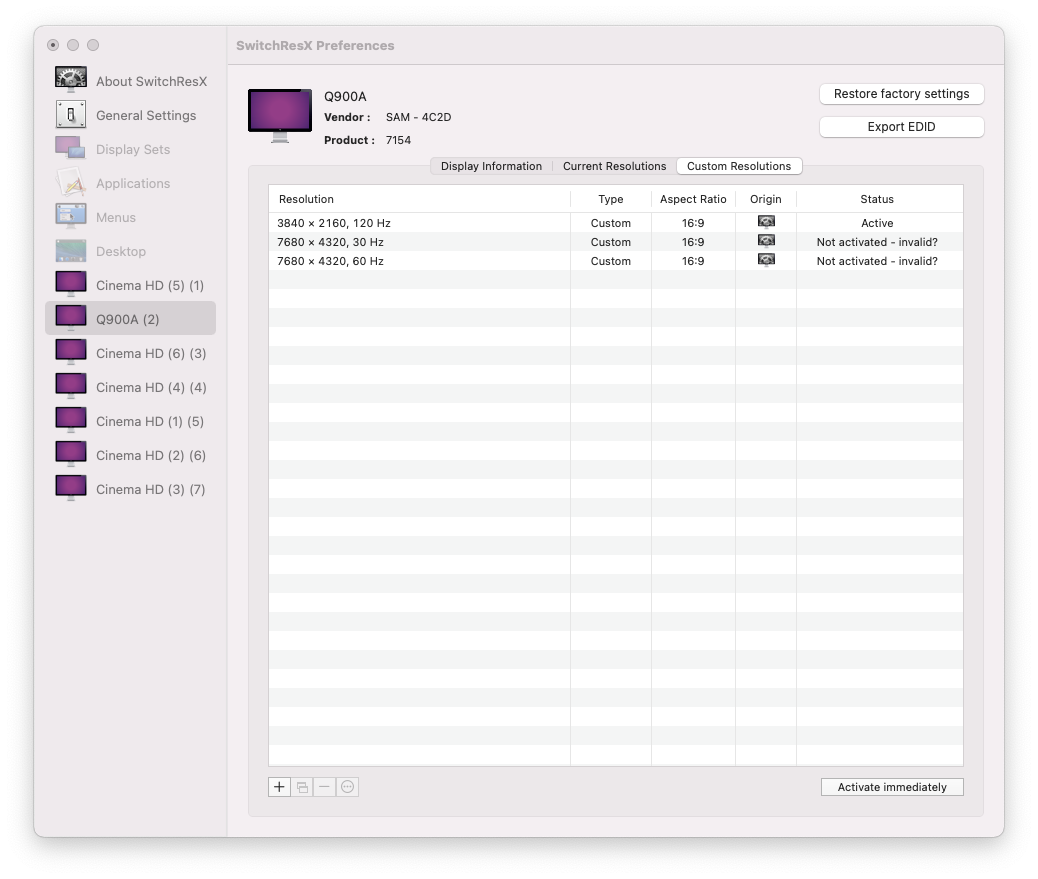Viewport: 1038px width, 879px height.
Task: Click 16:9 cell of 7680 × 4320, 60 Hz row
Action: tap(693, 261)
